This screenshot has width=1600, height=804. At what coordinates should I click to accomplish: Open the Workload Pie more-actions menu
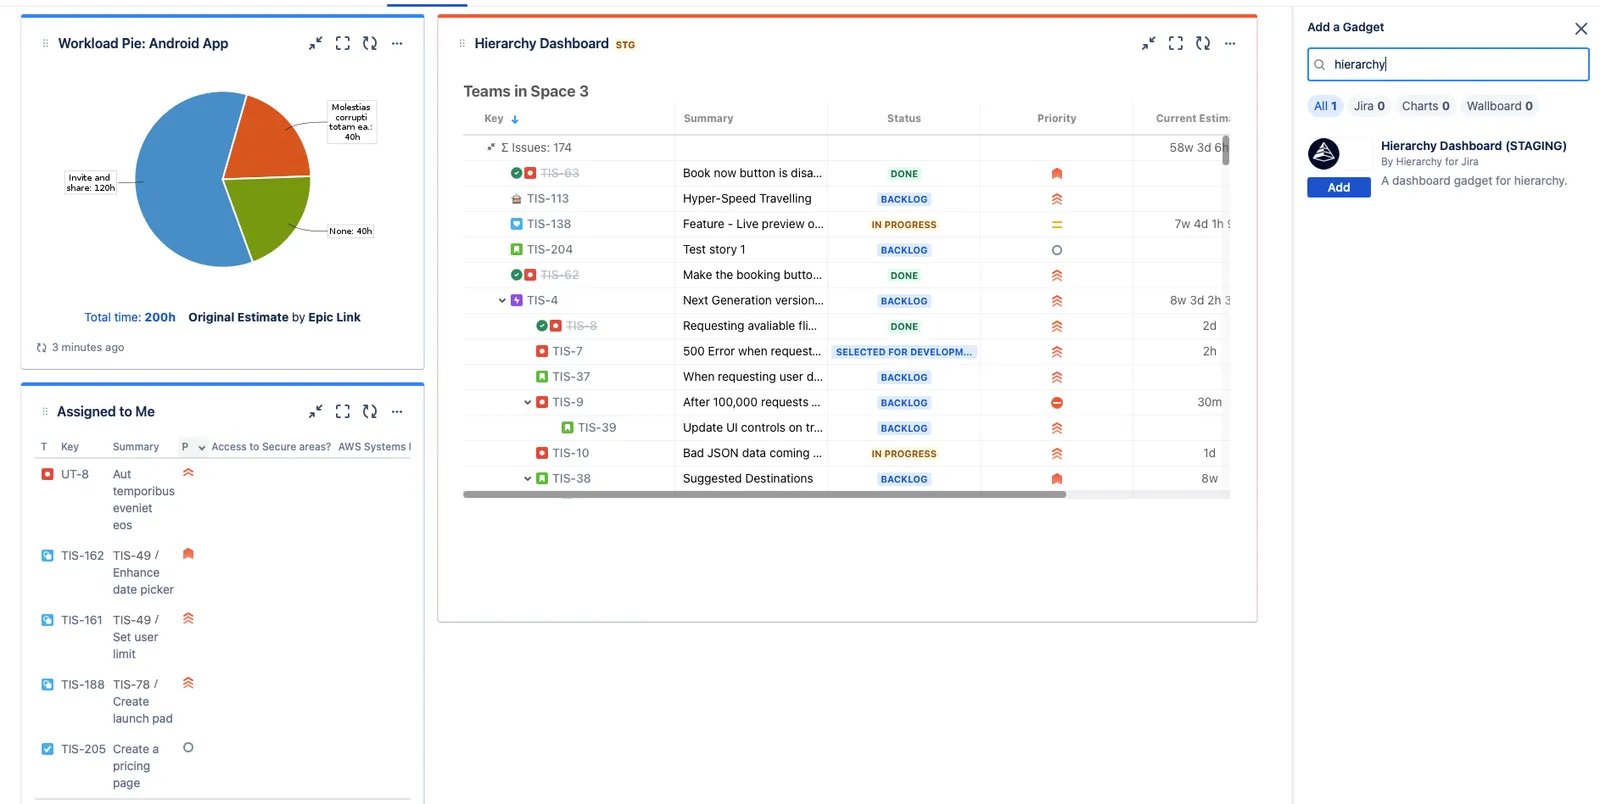pyautogui.click(x=397, y=43)
